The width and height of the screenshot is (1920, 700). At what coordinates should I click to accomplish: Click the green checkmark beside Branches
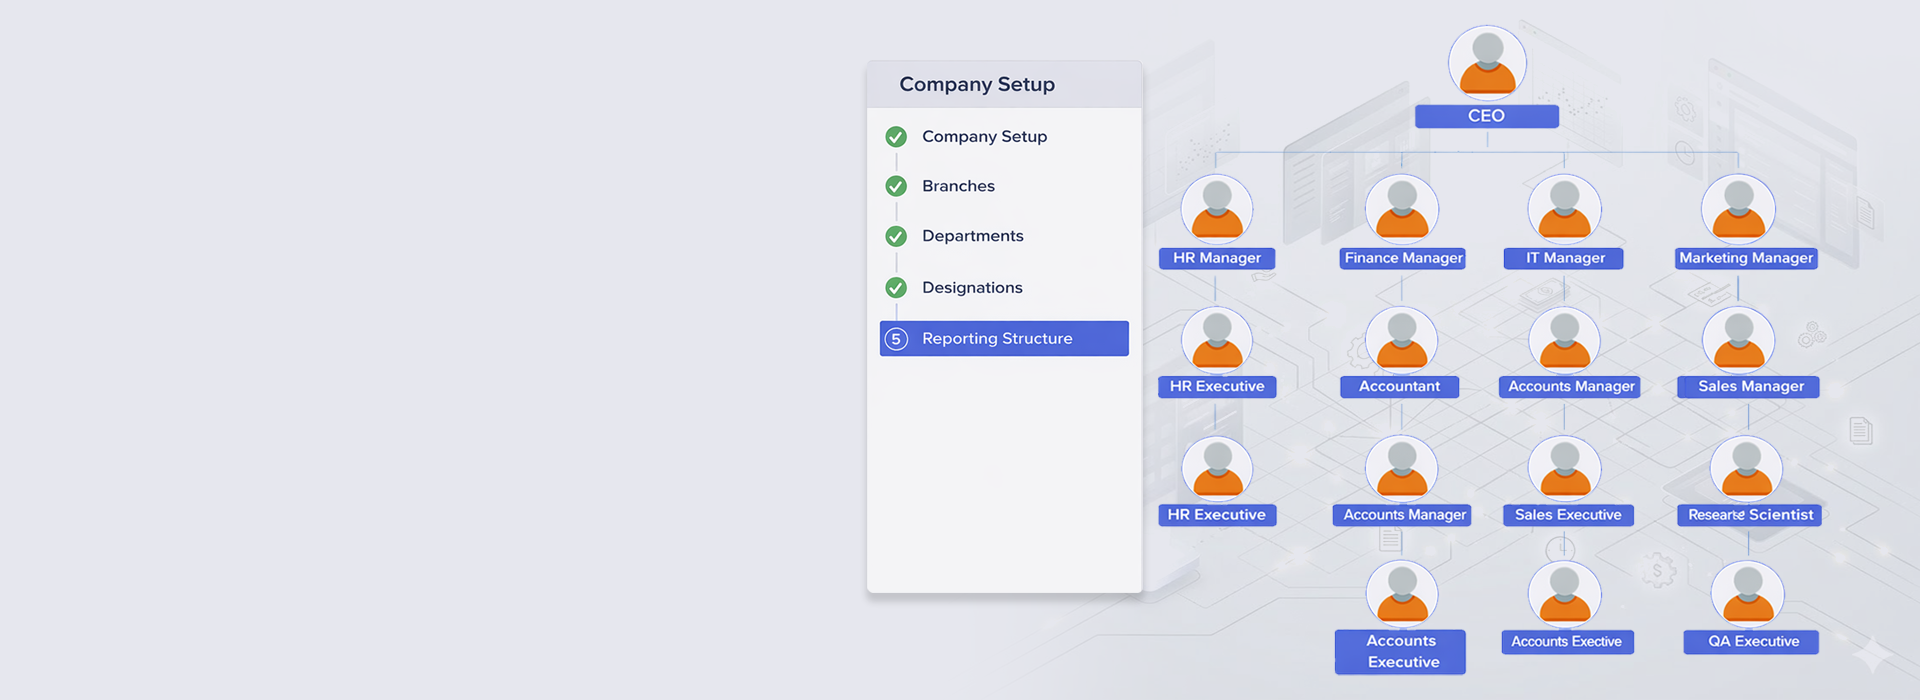(896, 186)
